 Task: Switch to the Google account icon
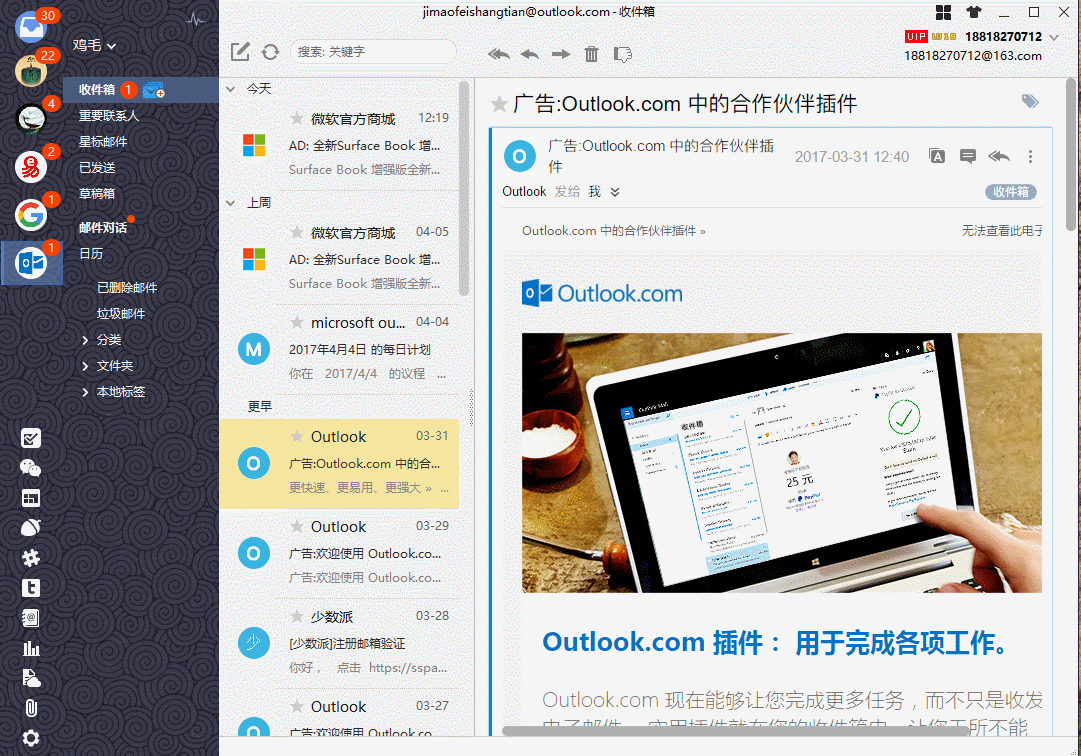pyautogui.click(x=31, y=215)
